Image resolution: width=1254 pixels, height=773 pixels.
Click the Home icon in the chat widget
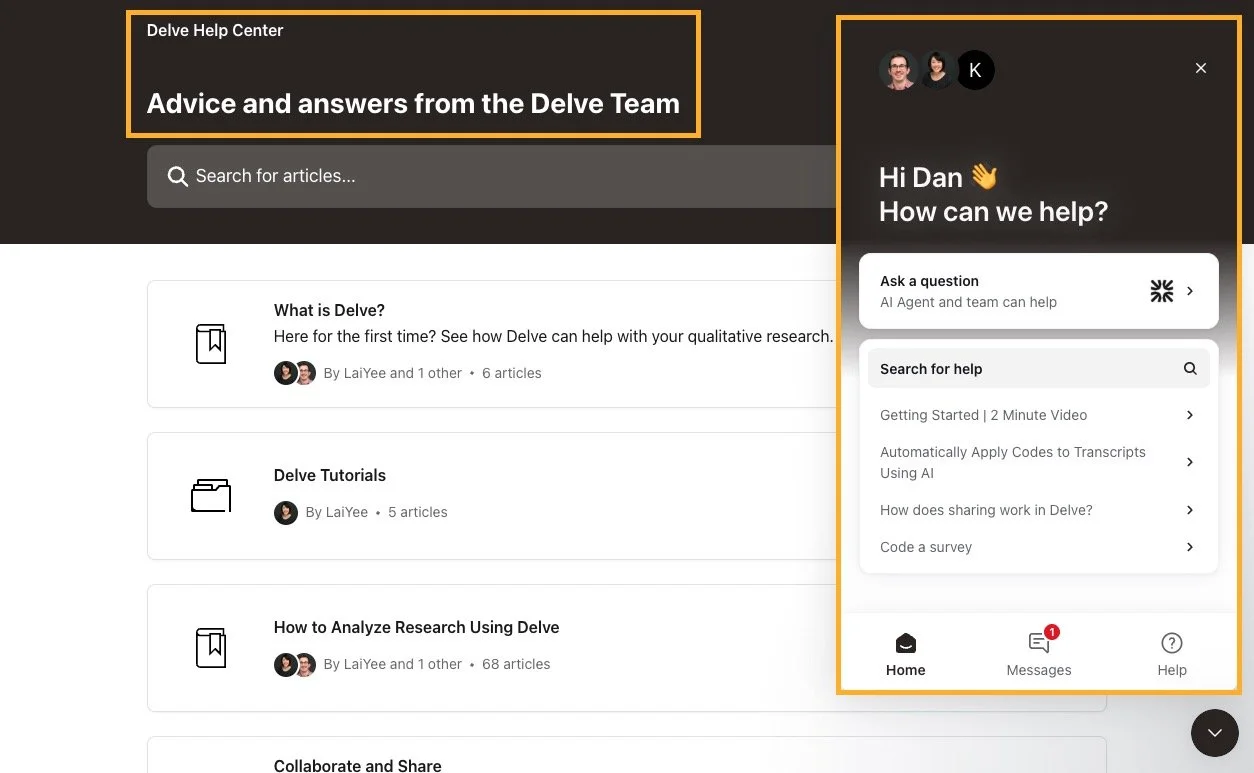click(905, 643)
